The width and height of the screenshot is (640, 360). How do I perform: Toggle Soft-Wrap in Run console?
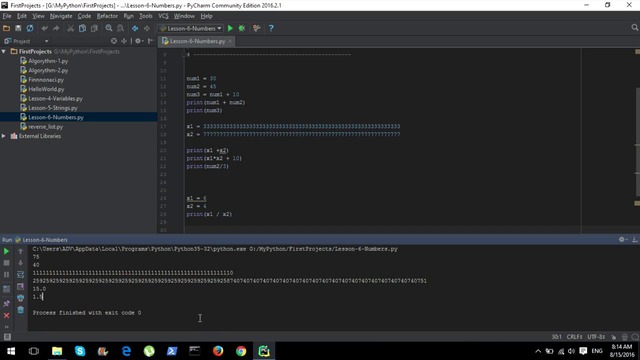pyautogui.click(x=20, y=275)
